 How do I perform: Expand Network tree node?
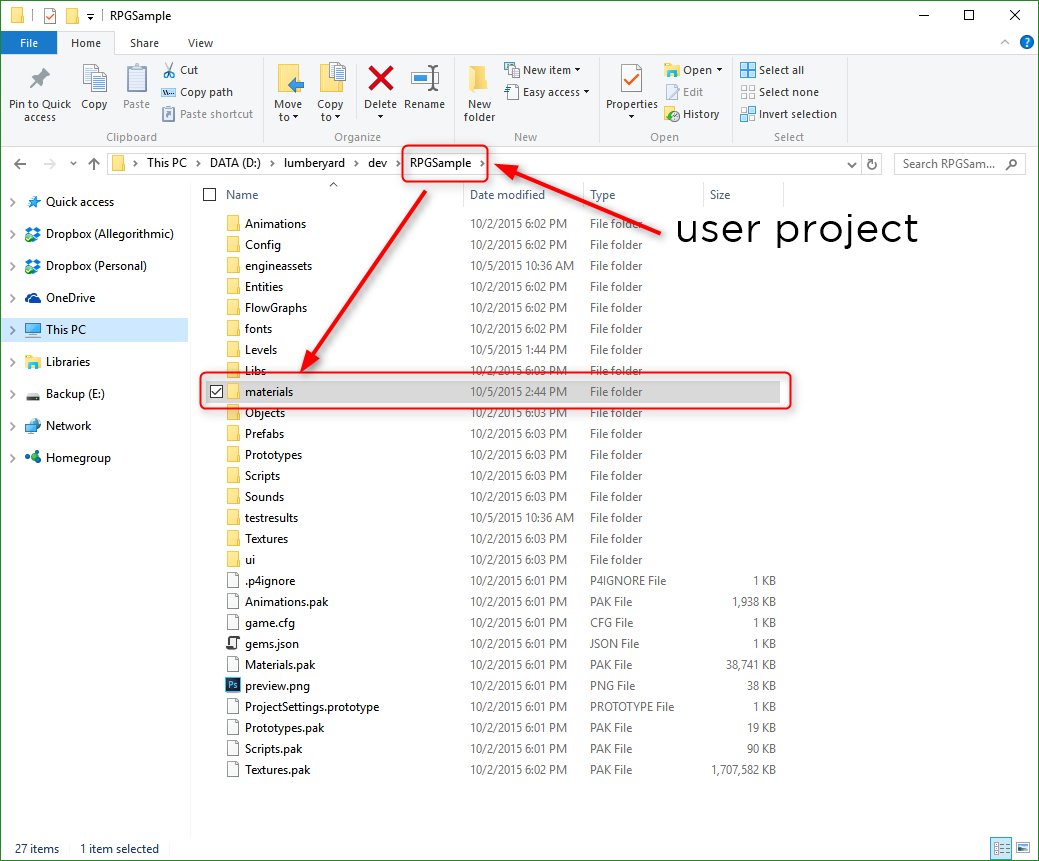point(13,426)
